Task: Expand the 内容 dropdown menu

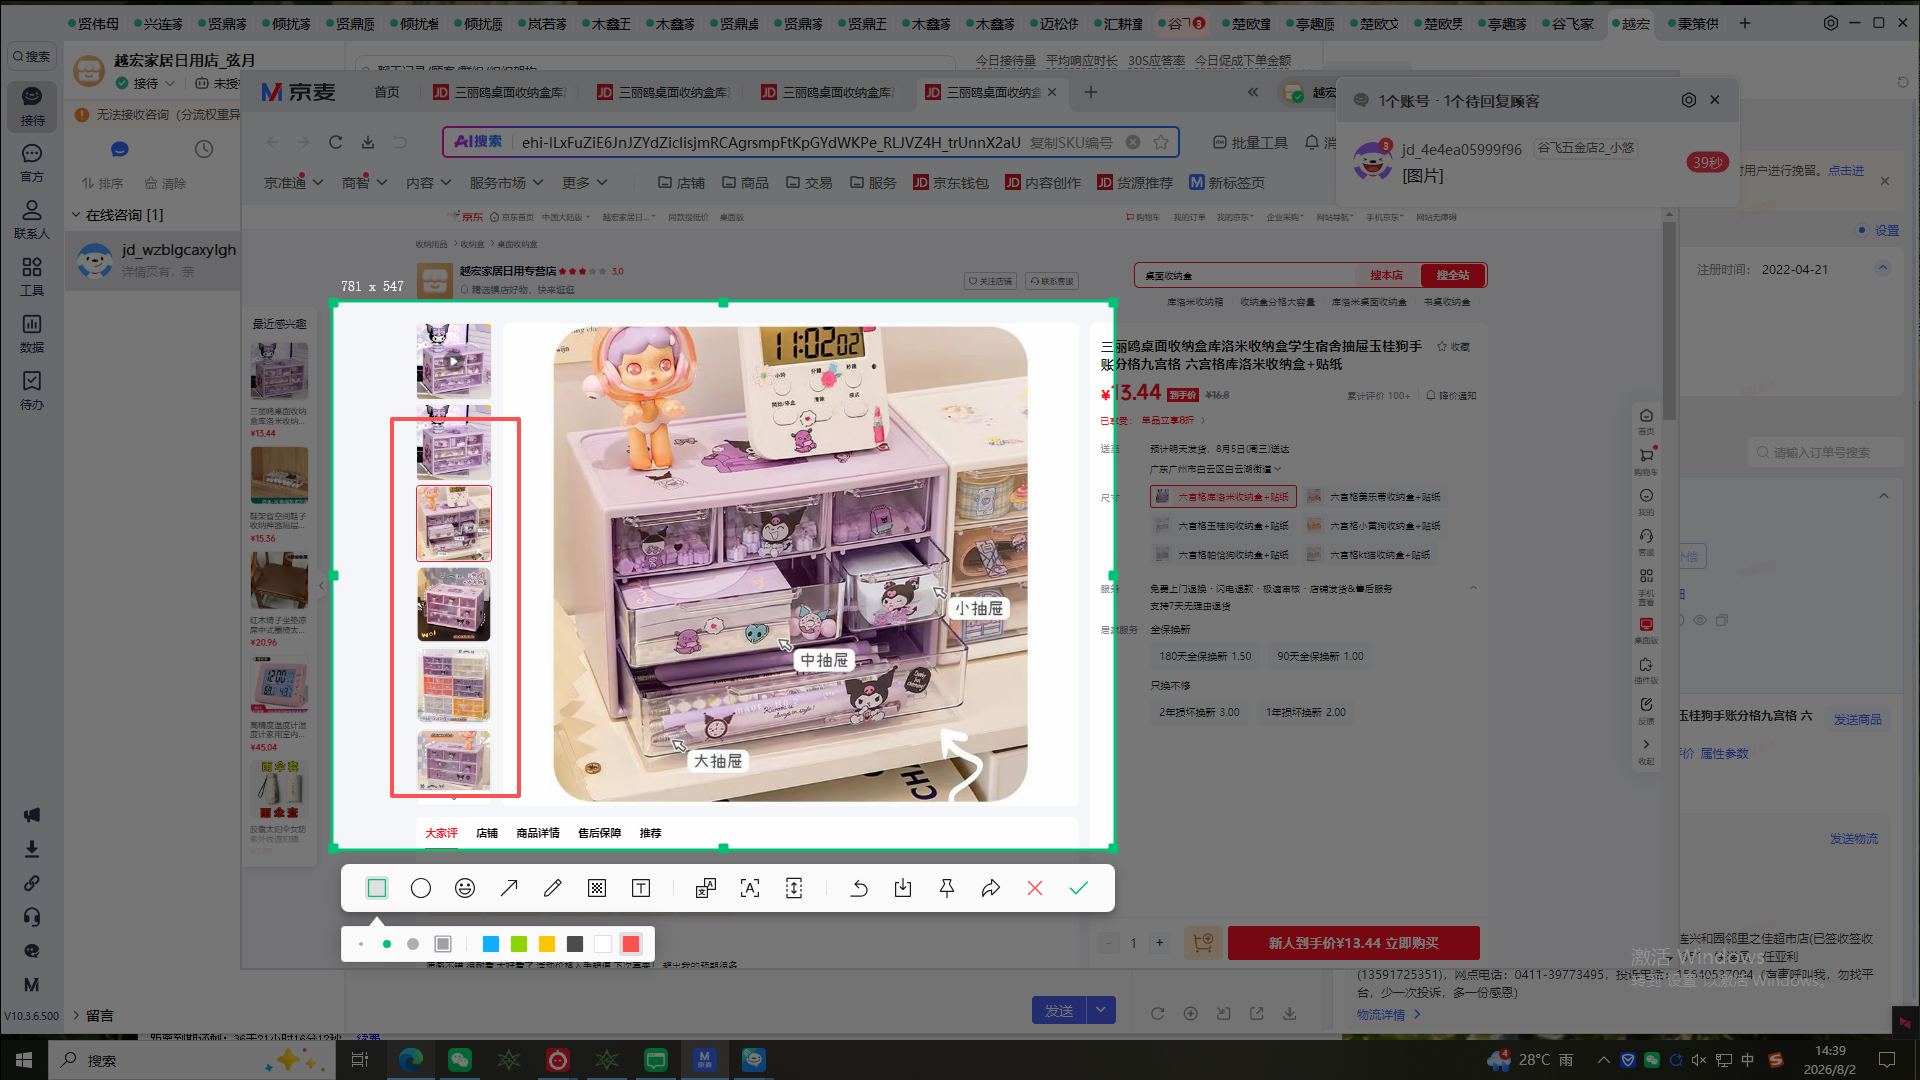Action: tap(428, 183)
